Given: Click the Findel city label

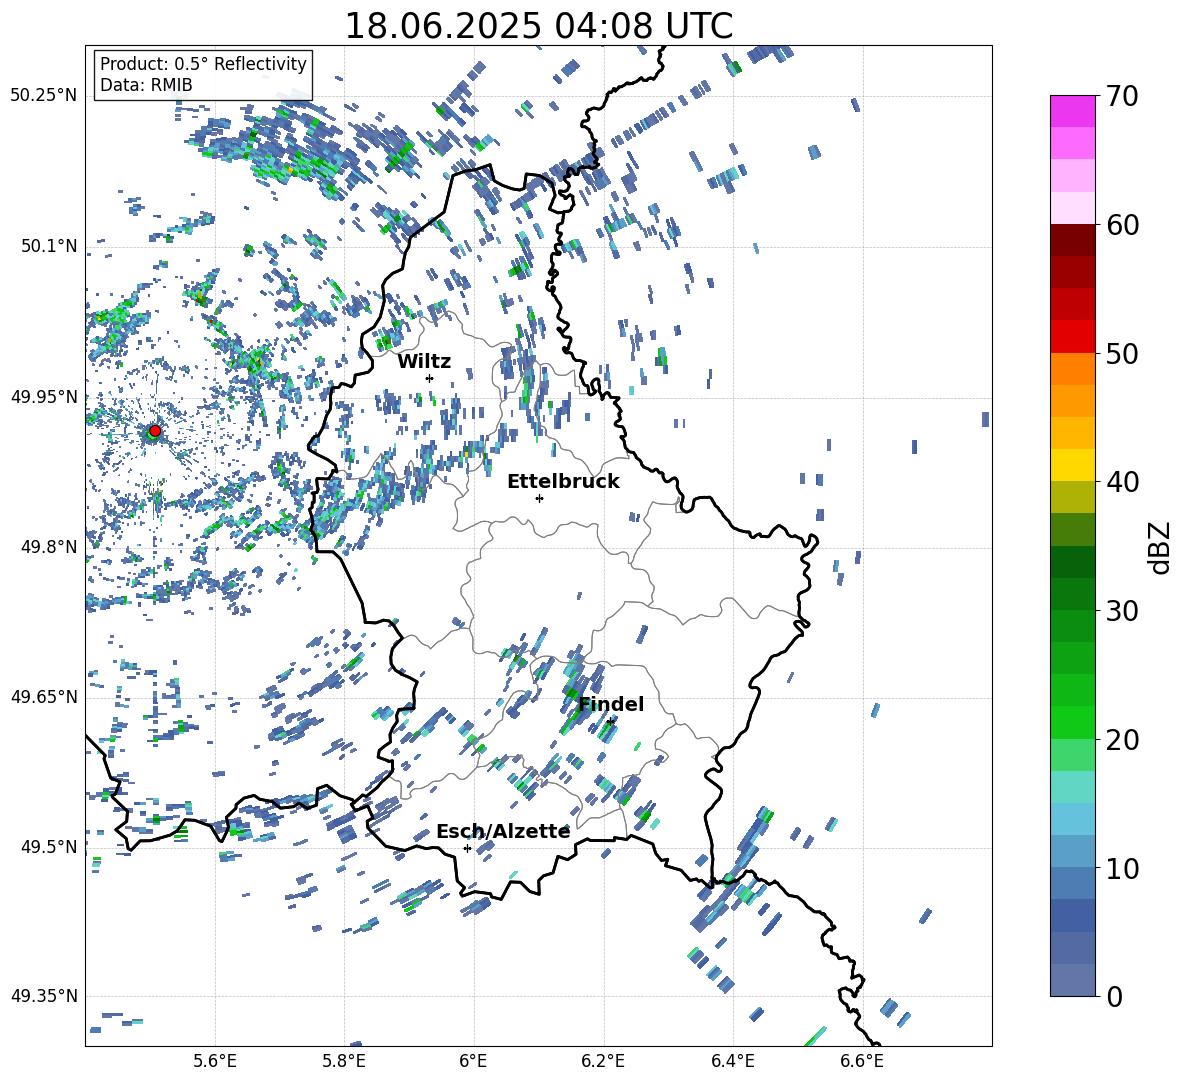Looking at the screenshot, I should click(x=611, y=704).
